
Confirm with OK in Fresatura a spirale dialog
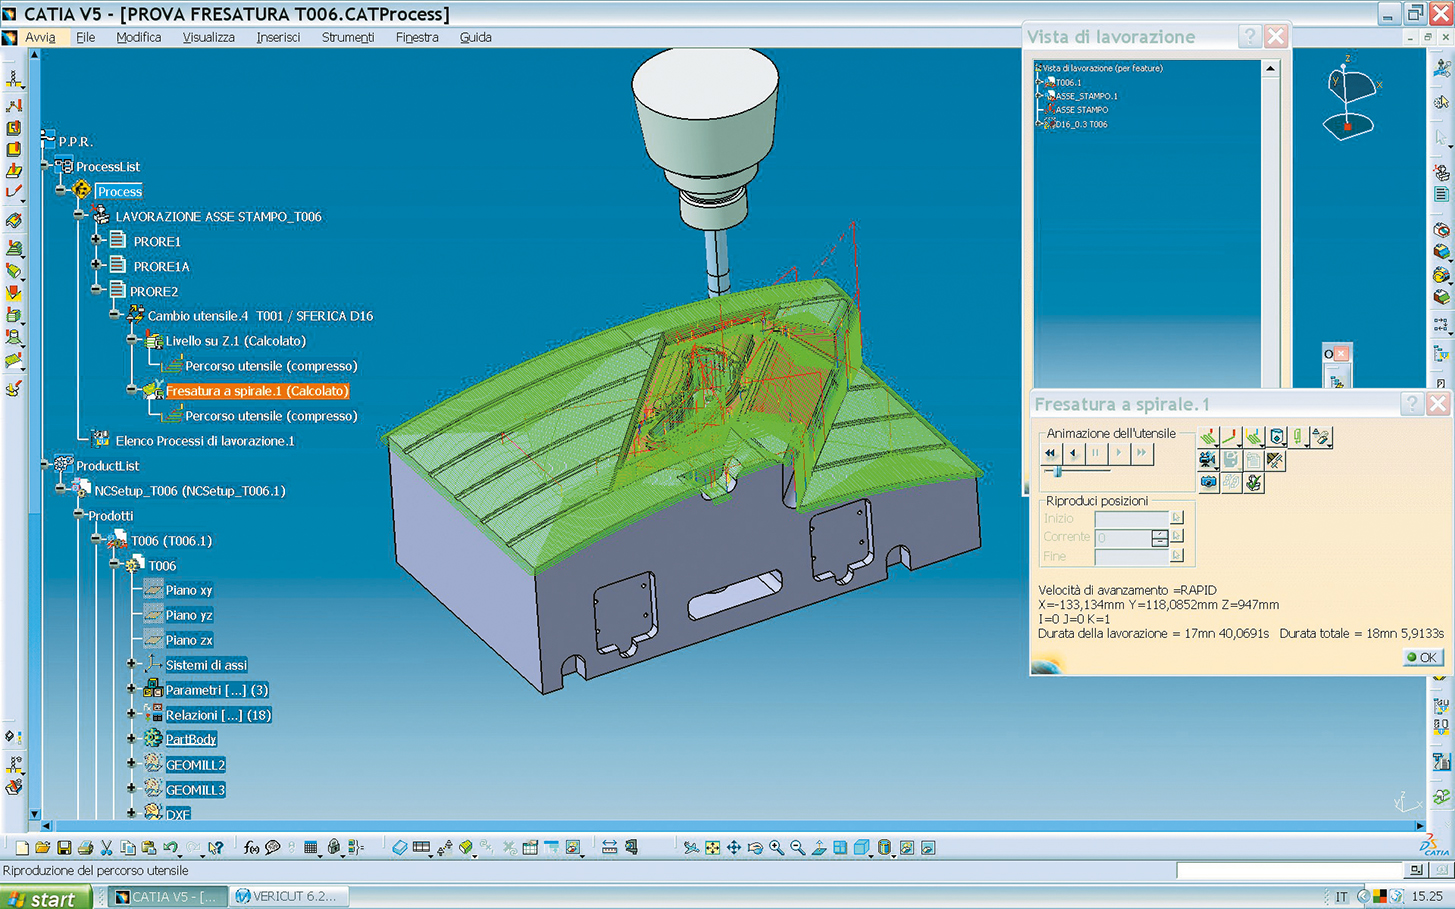[1422, 657]
